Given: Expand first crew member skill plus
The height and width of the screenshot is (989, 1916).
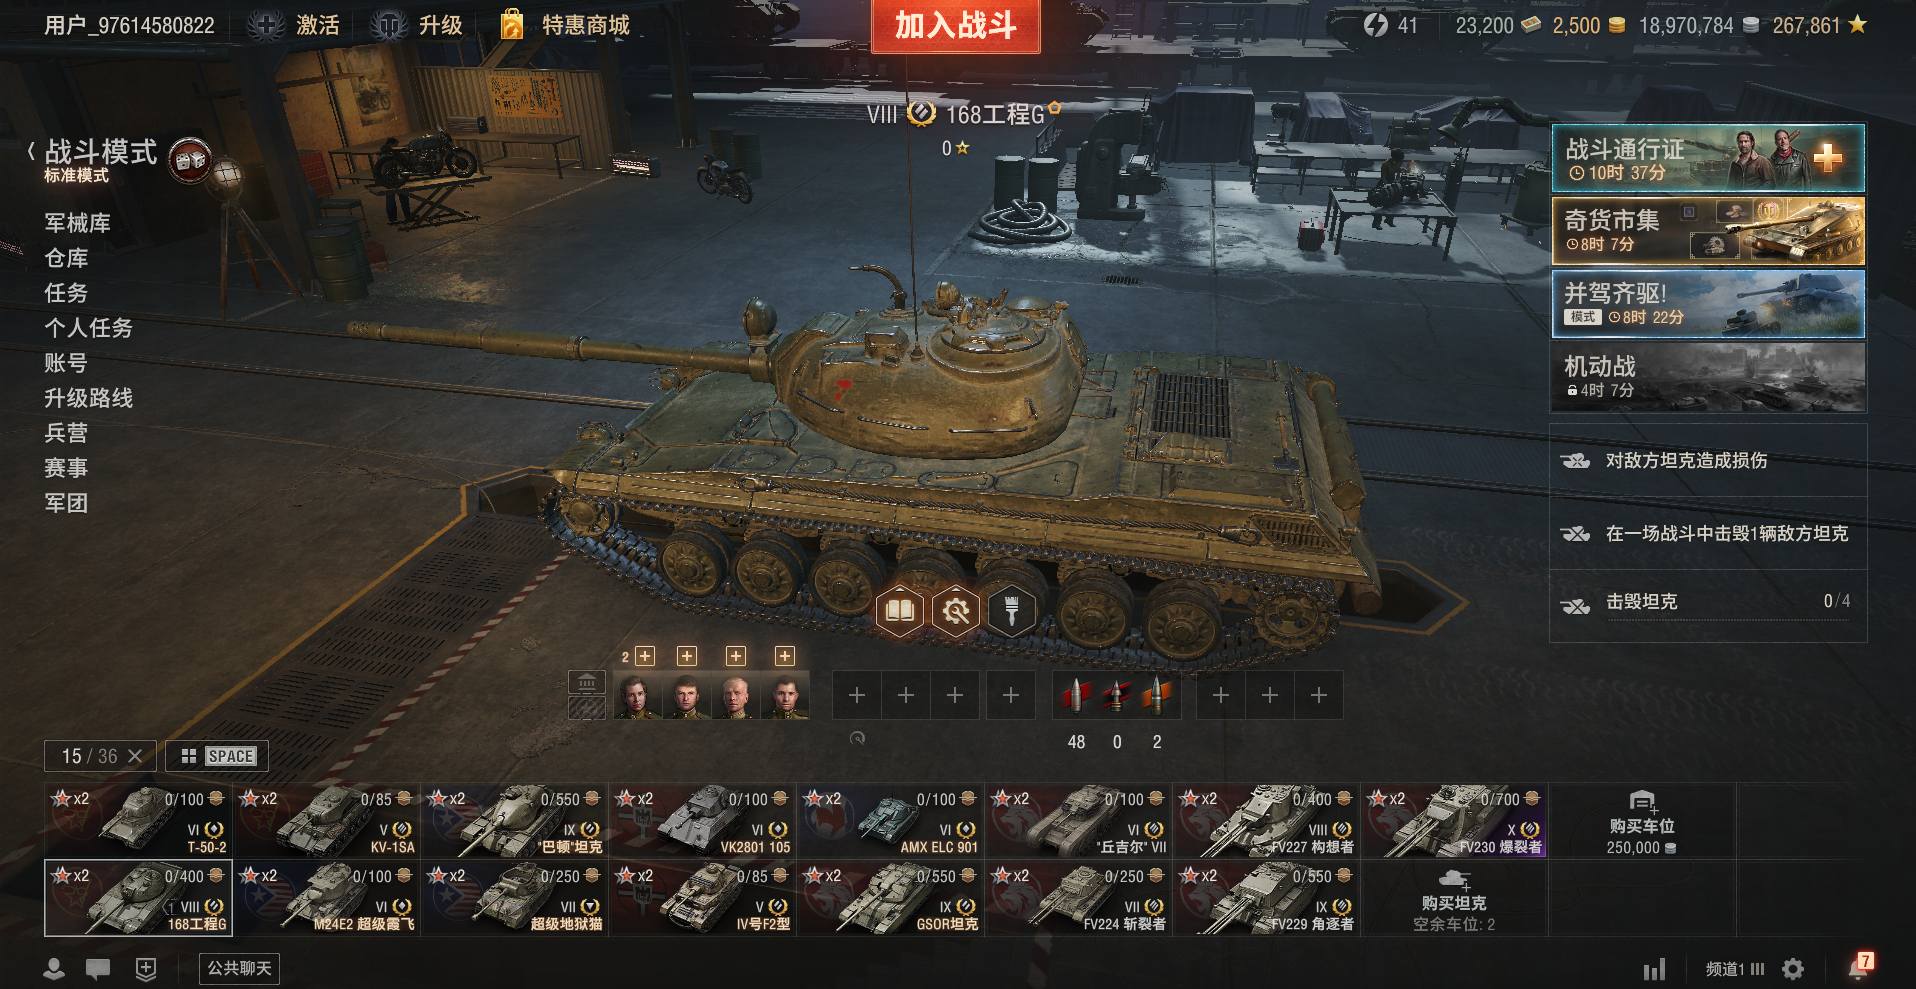Looking at the screenshot, I should 645,656.
